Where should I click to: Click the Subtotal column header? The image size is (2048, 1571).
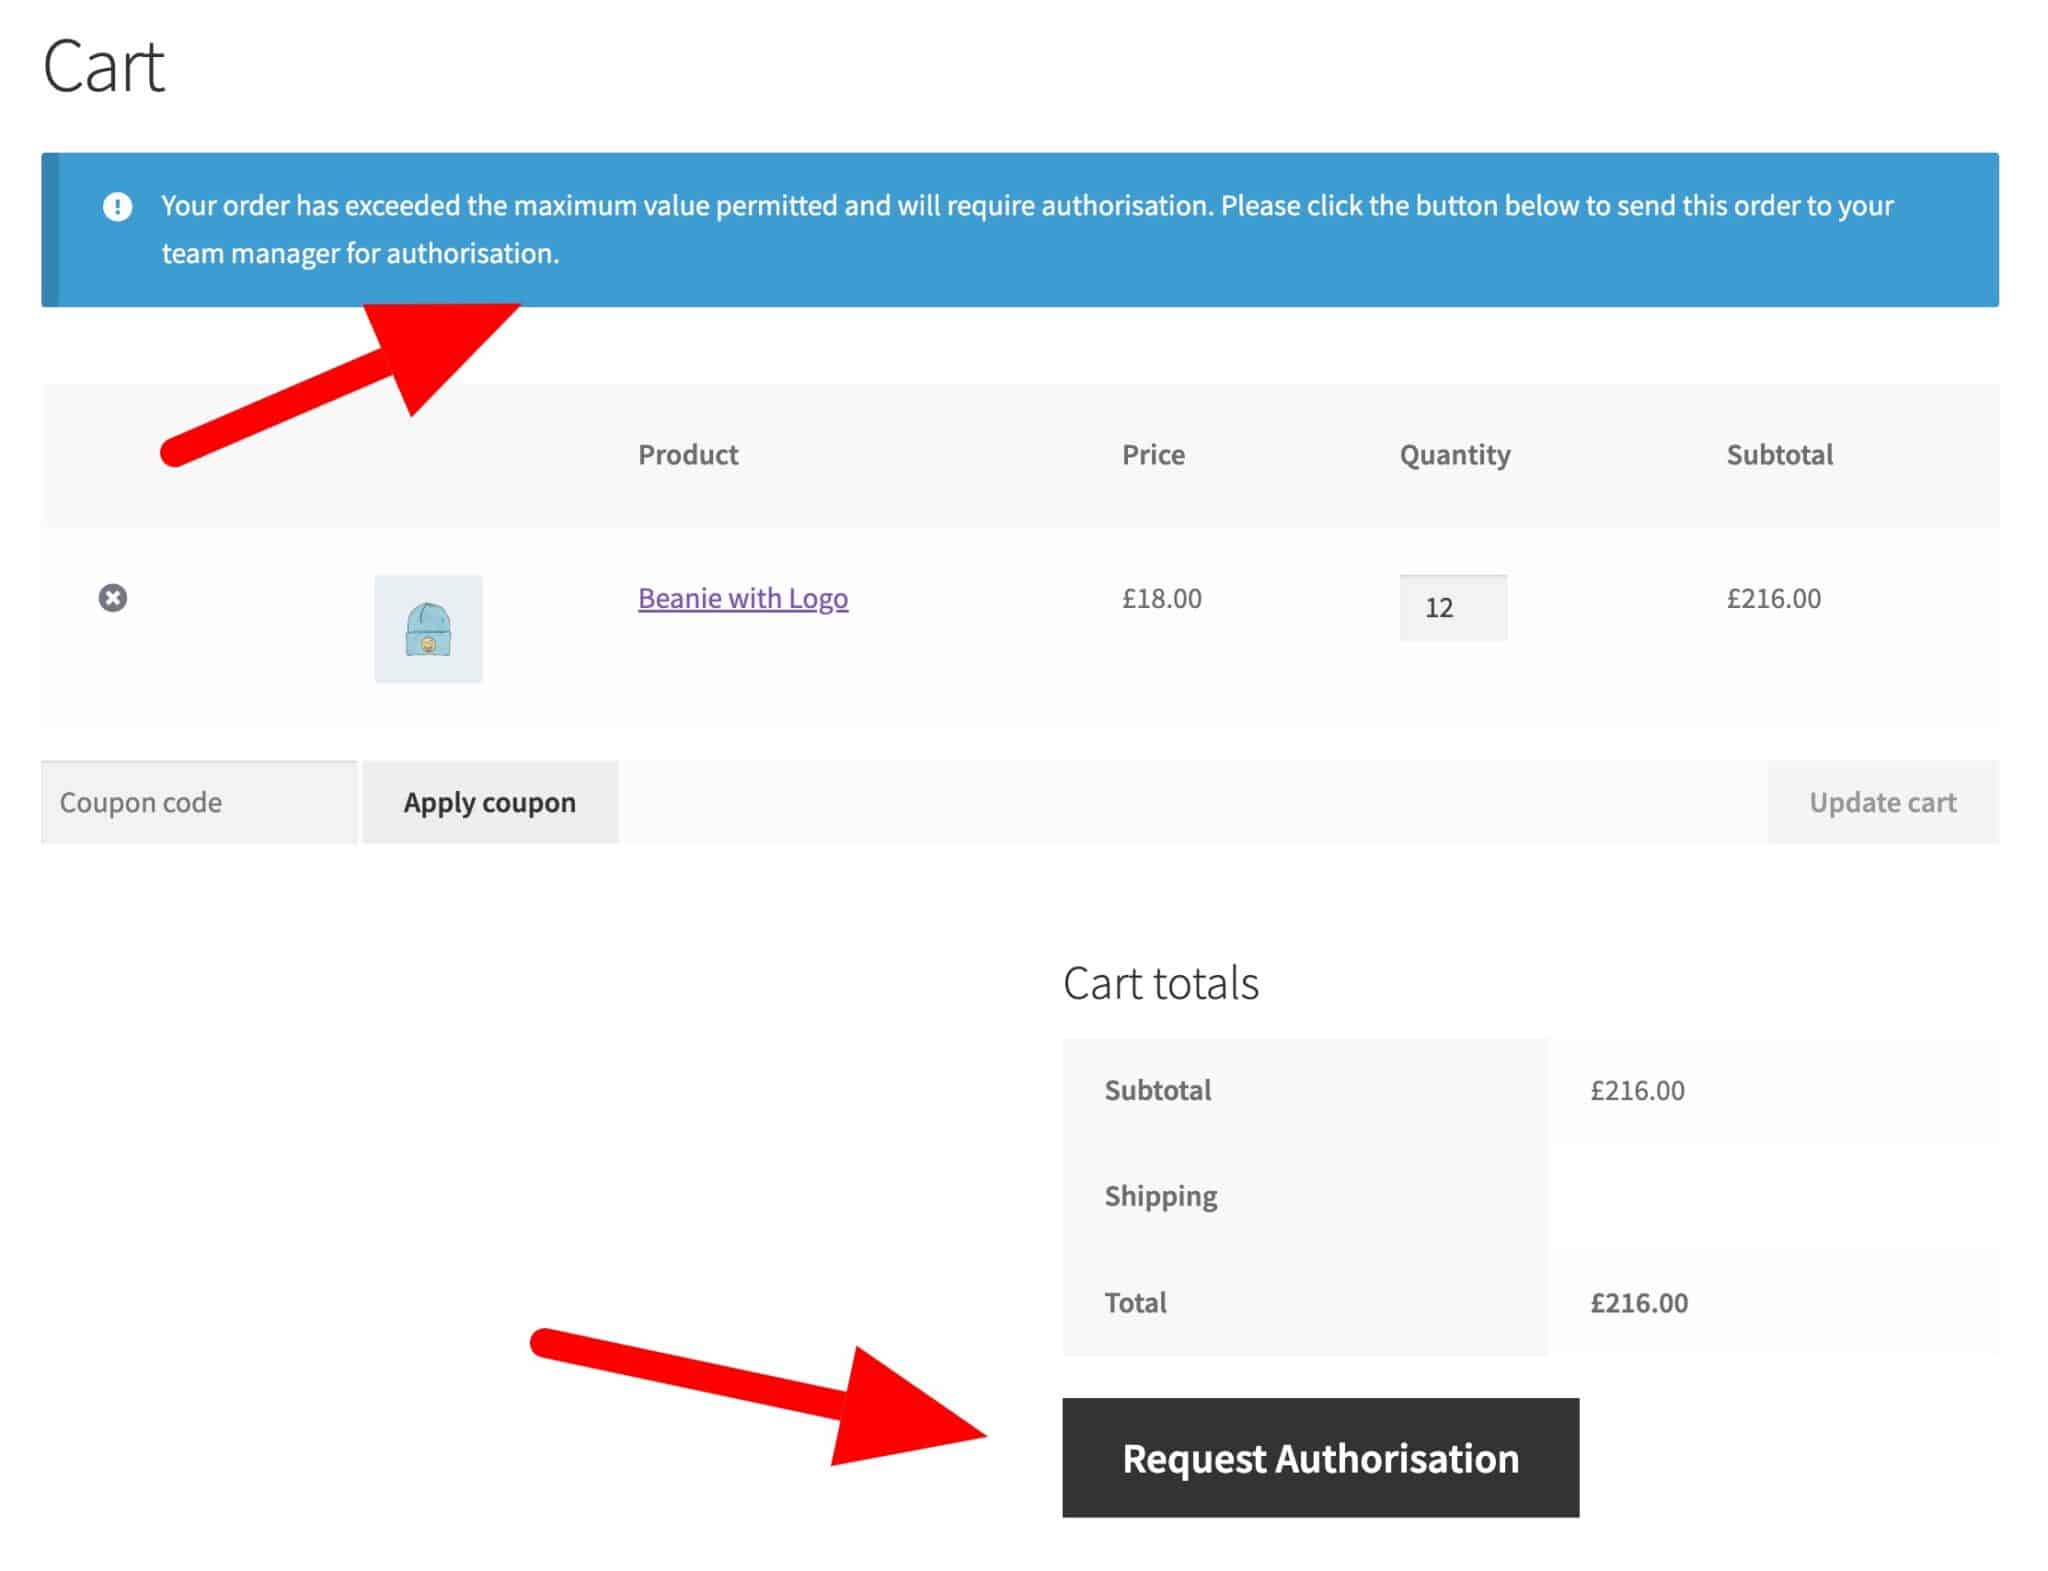tap(1779, 455)
